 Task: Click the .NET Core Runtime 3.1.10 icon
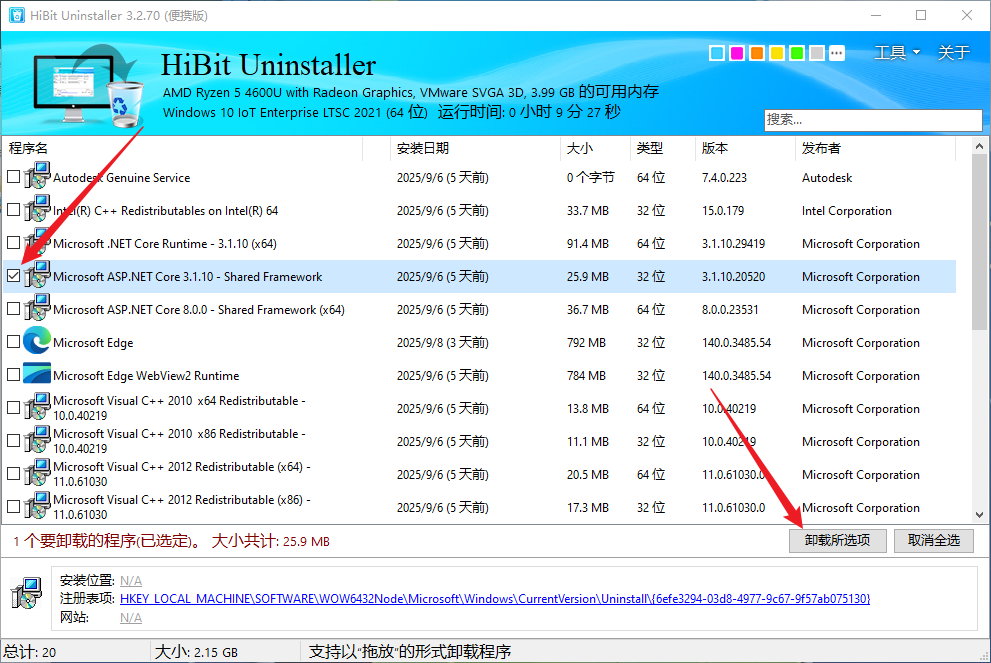(x=37, y=242)
